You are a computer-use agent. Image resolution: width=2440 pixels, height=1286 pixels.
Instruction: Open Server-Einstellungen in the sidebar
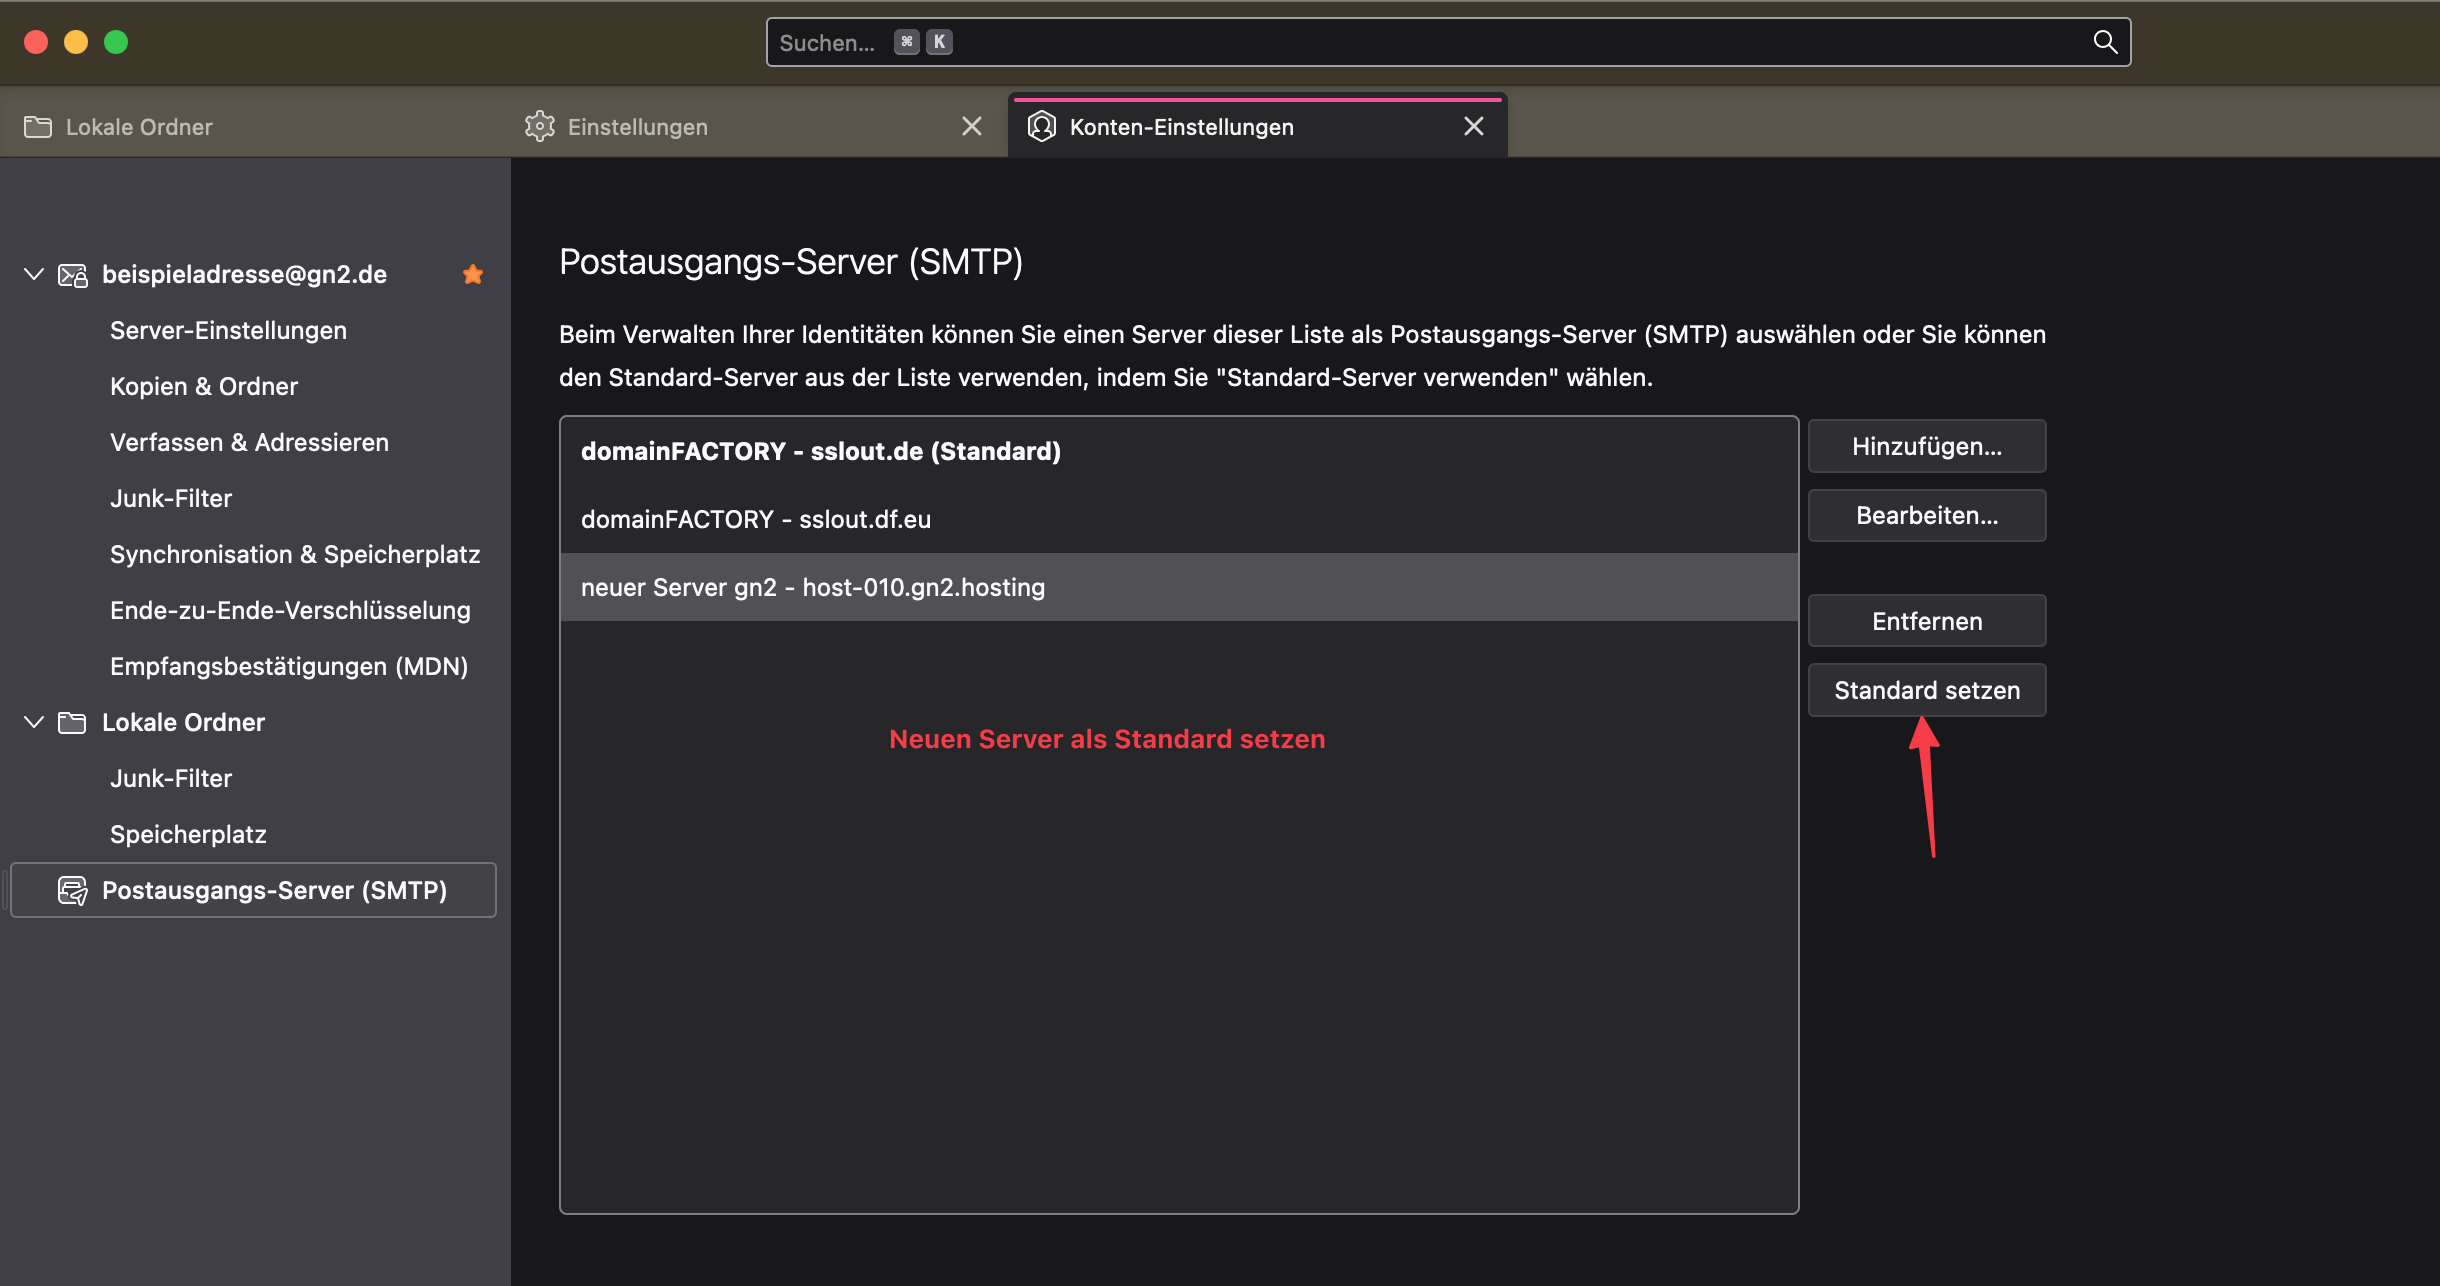(228, 330)
